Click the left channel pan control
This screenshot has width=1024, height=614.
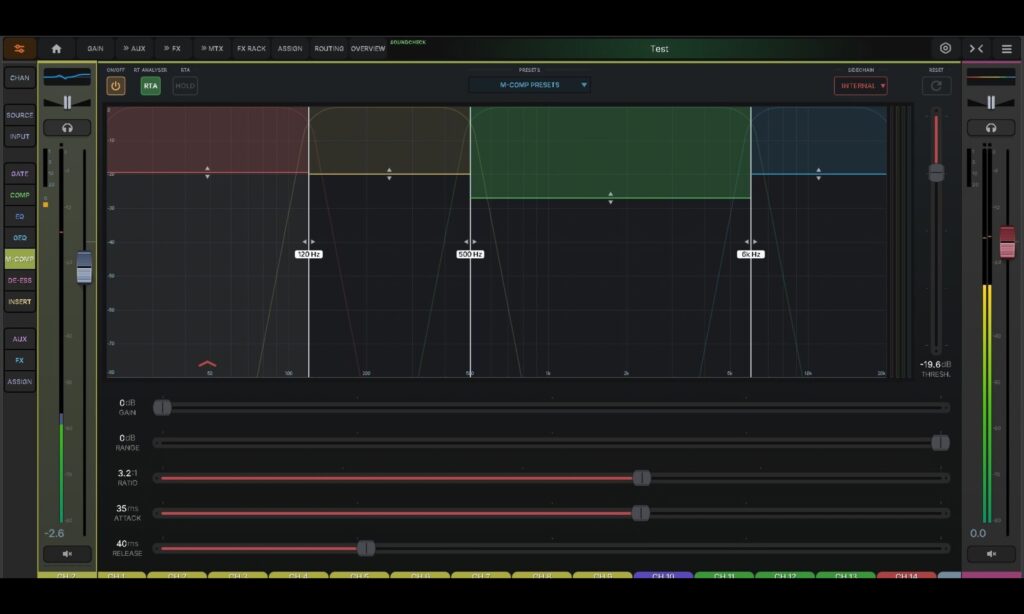(x=67, y=103)
